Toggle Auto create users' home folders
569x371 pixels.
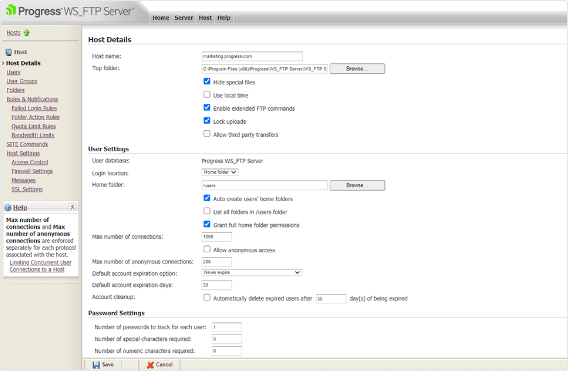(207, 198)
